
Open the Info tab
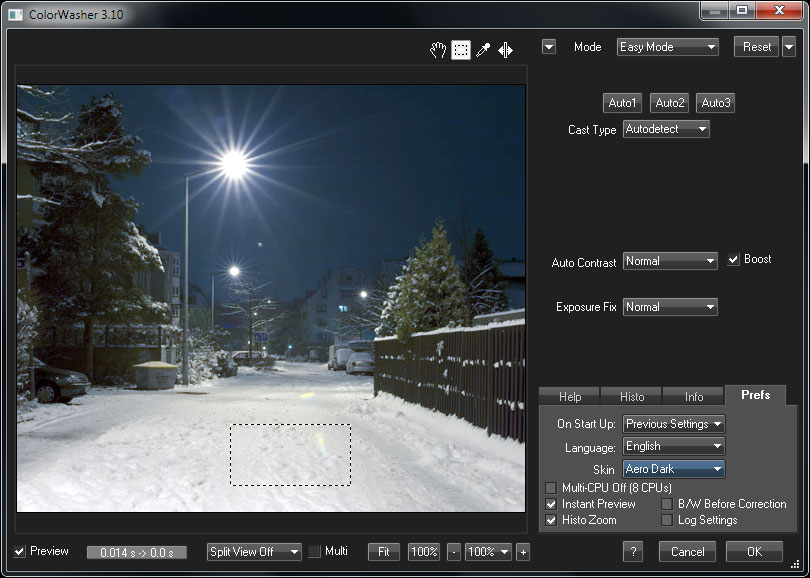tap(693, 396)
